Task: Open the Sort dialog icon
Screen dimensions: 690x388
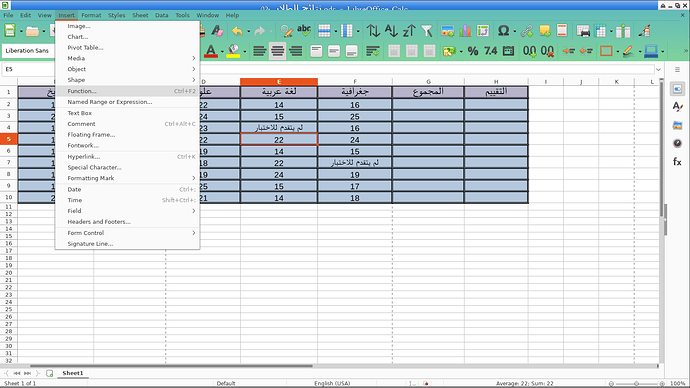Action: [373, 31]
